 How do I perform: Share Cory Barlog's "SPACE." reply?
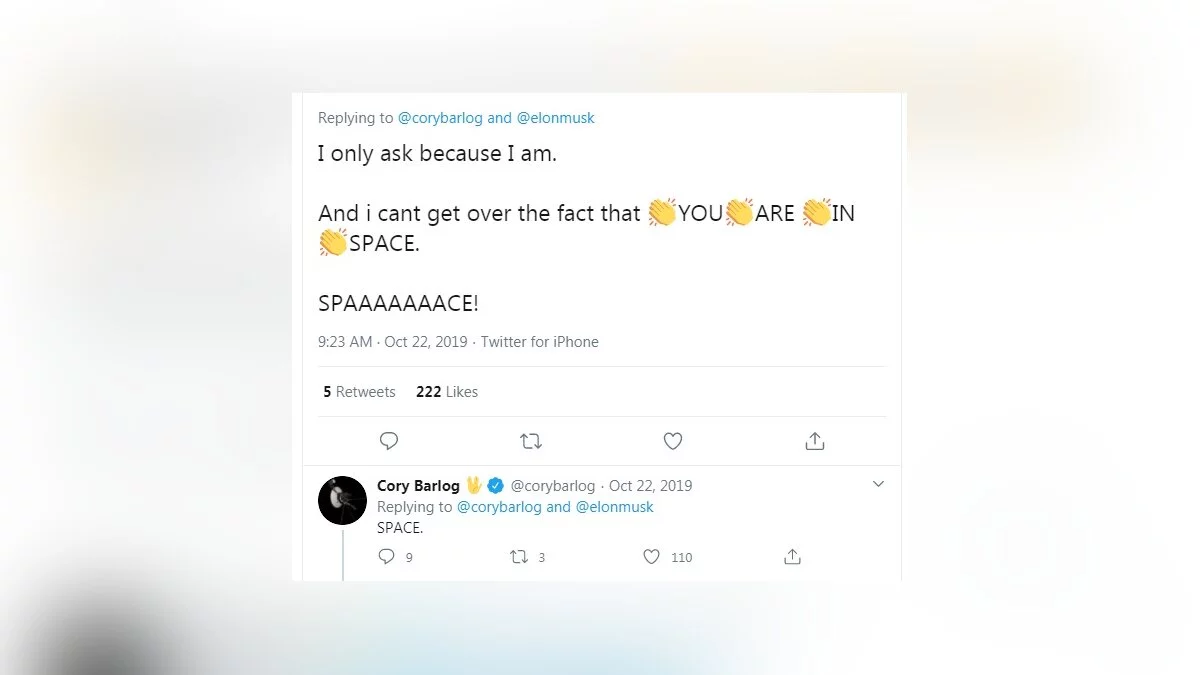(793, 557)
